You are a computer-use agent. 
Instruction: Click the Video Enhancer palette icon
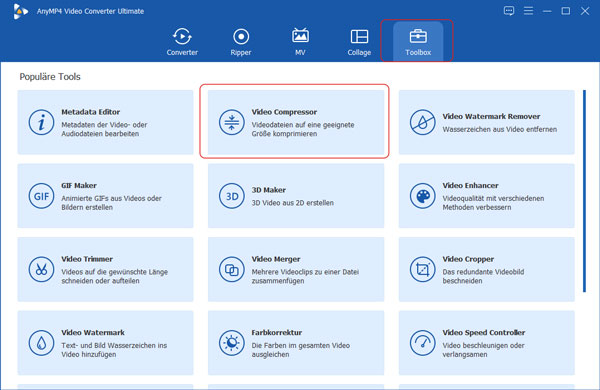coord(422,196)
